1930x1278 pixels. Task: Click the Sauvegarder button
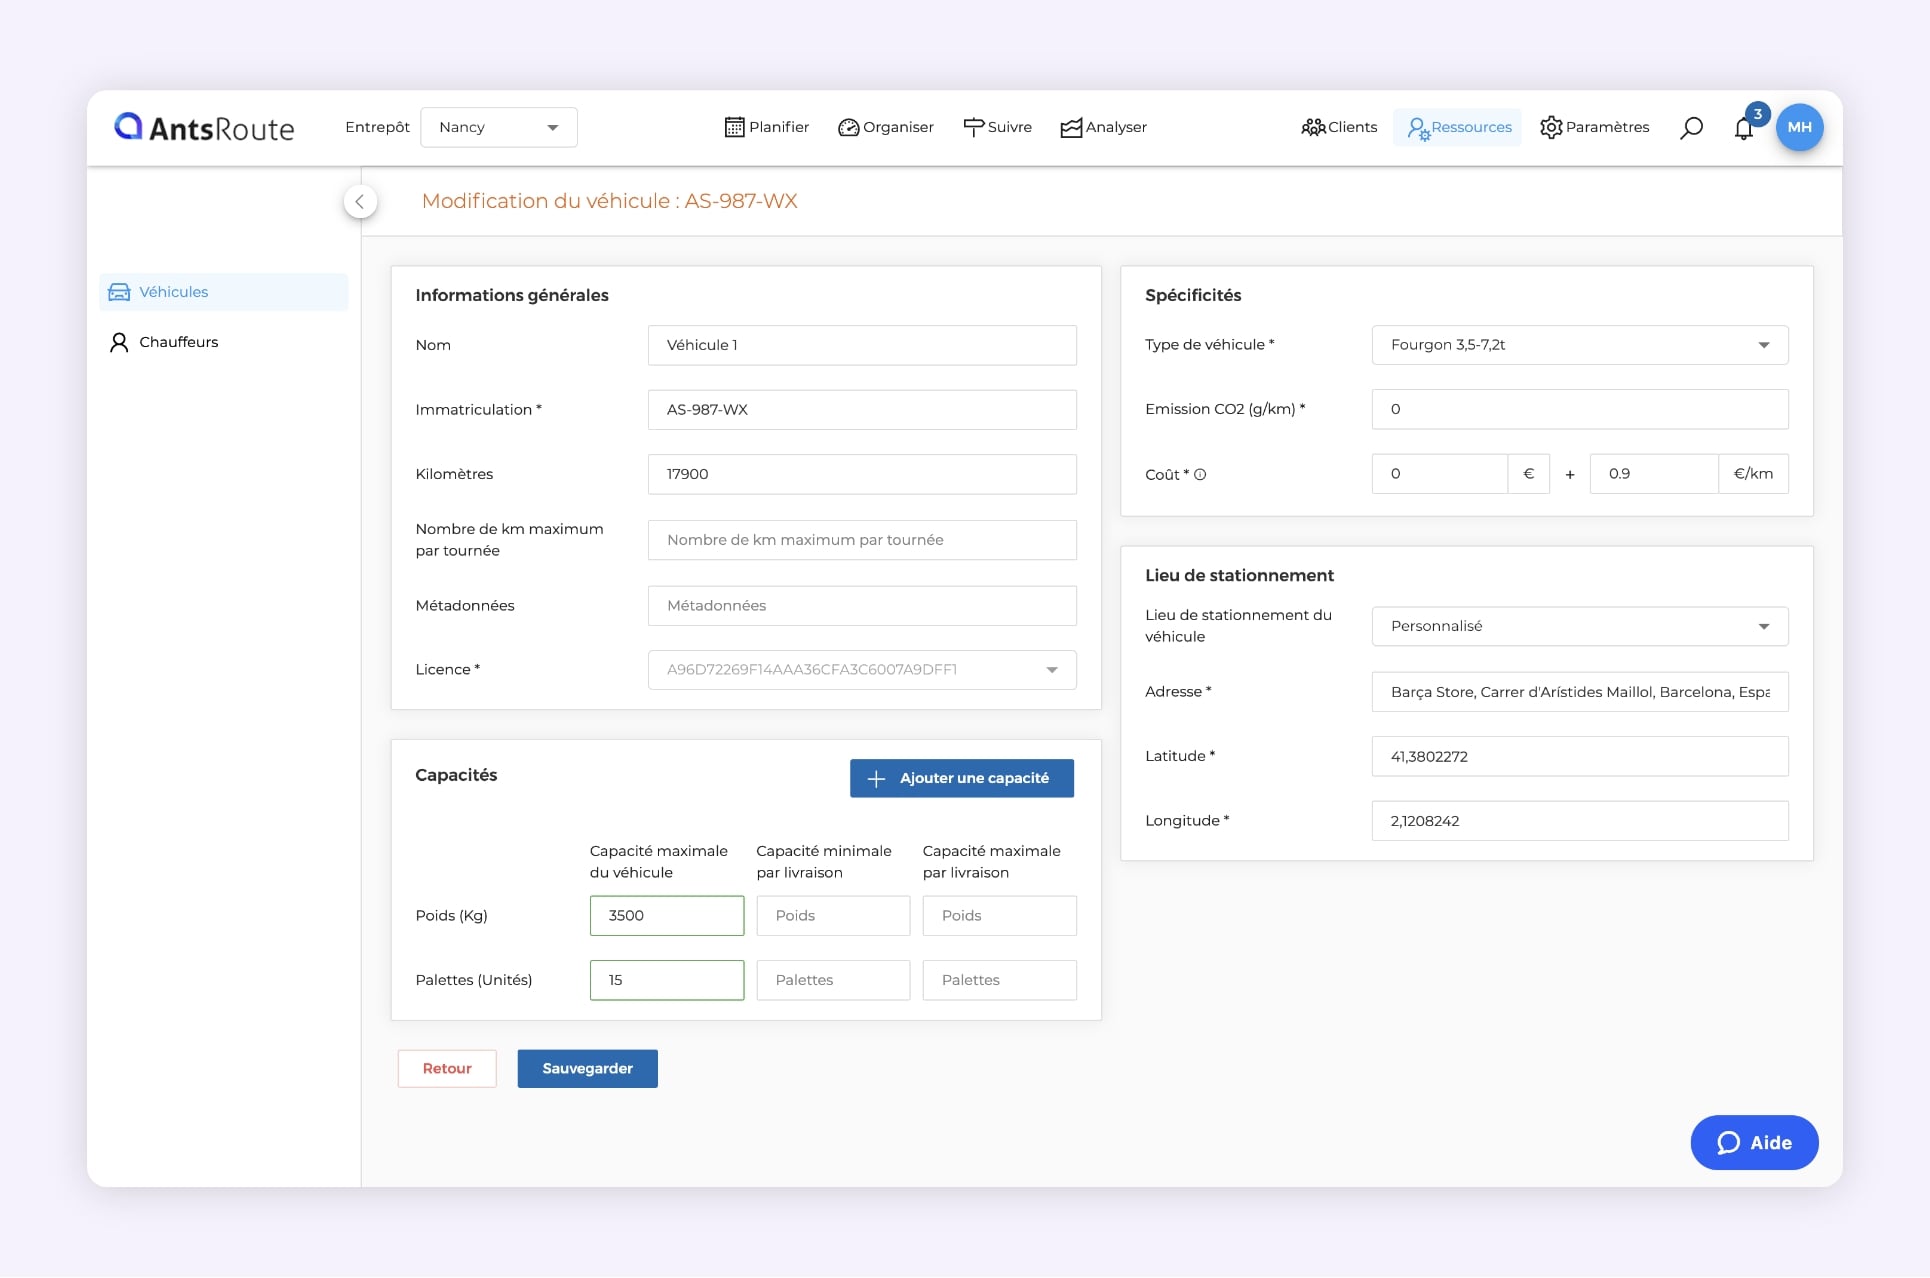(x=587, y=1068)
